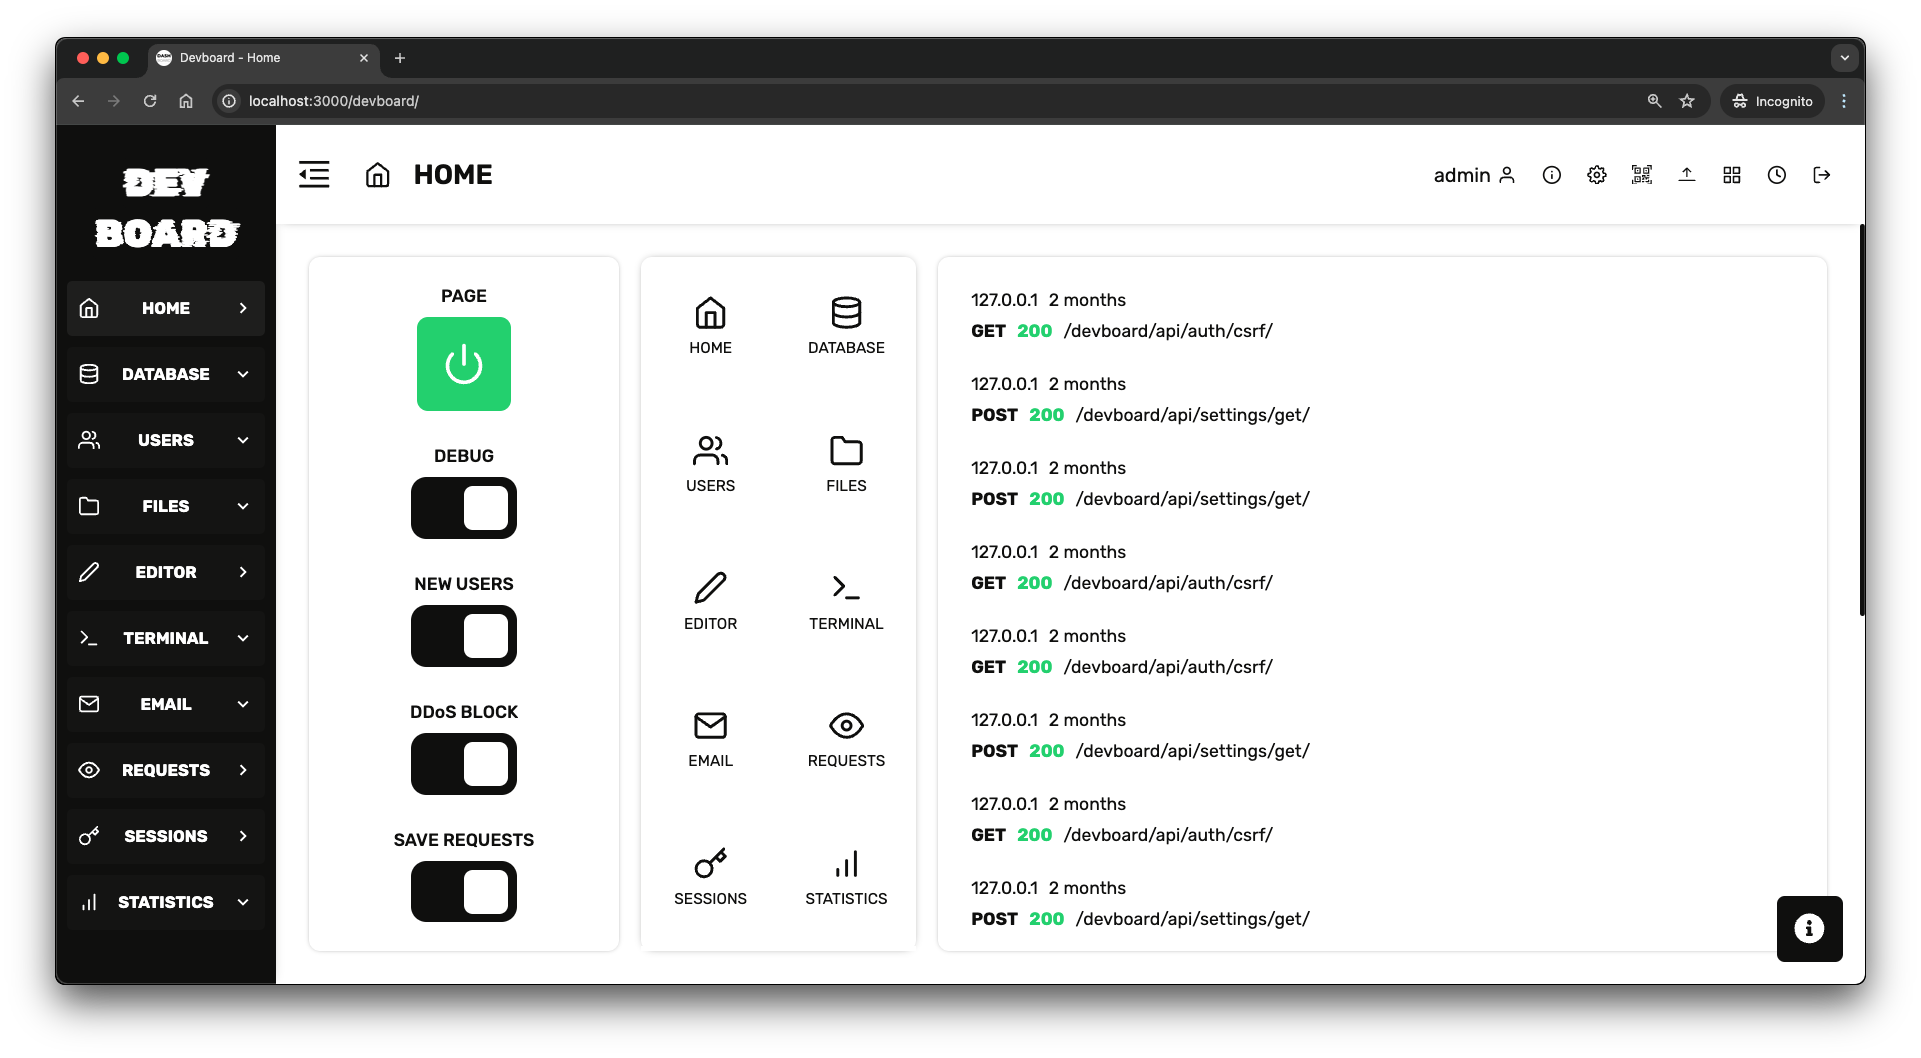1921x1058 pixels.
Task: Select EDITOR in the sidebar menu
Action: [166, 572]
